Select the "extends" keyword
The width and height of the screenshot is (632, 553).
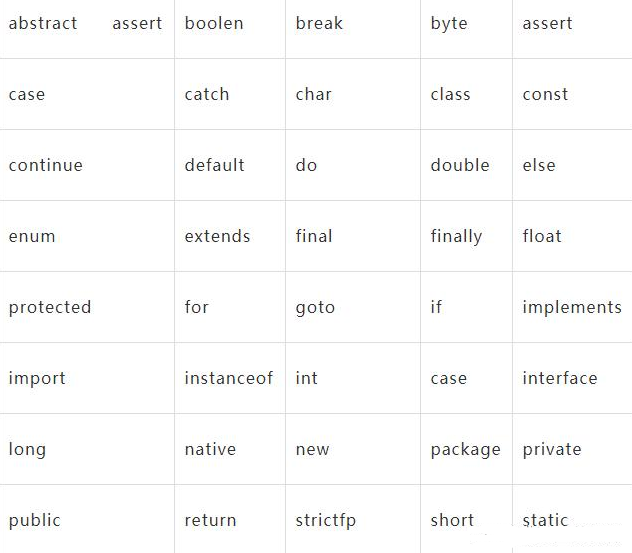[218, 236]
